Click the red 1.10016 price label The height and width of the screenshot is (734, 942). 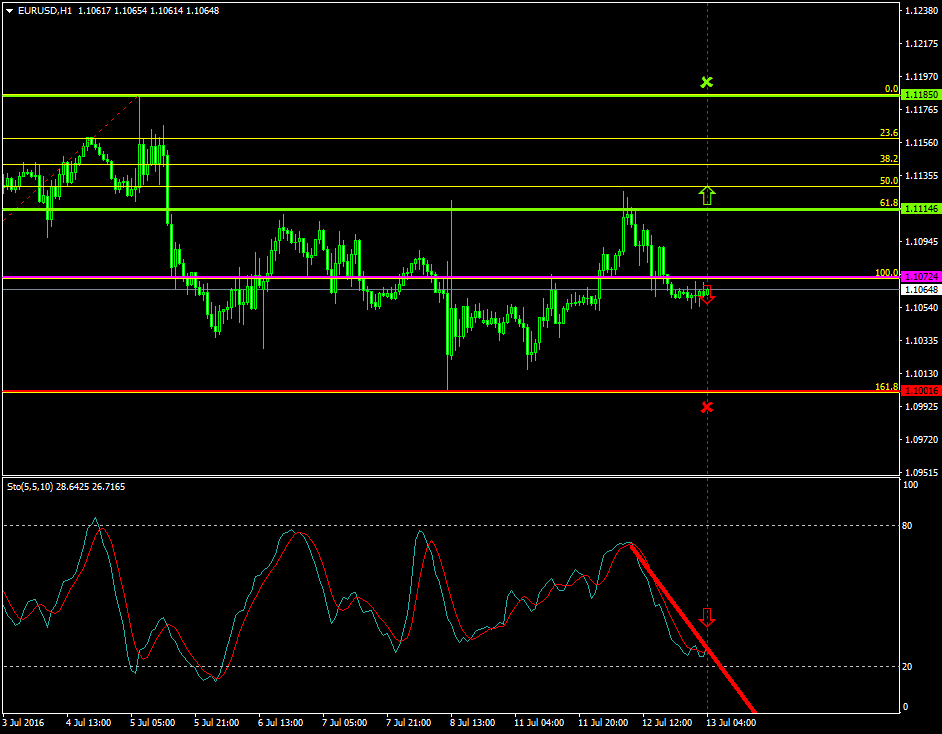[919, 391]
